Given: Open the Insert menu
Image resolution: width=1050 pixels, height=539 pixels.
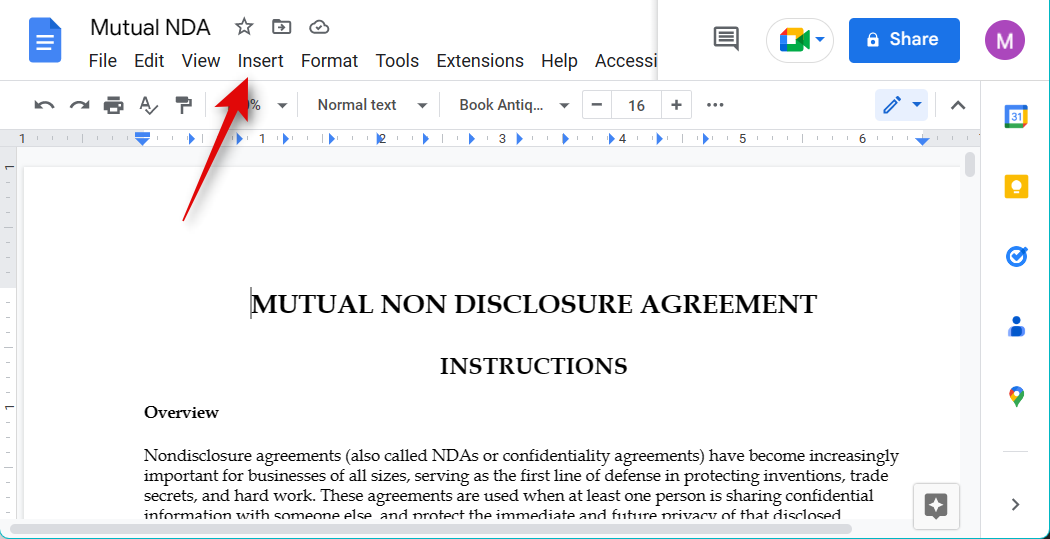Looking at the screenshot, I should click(x=260, y=61).
